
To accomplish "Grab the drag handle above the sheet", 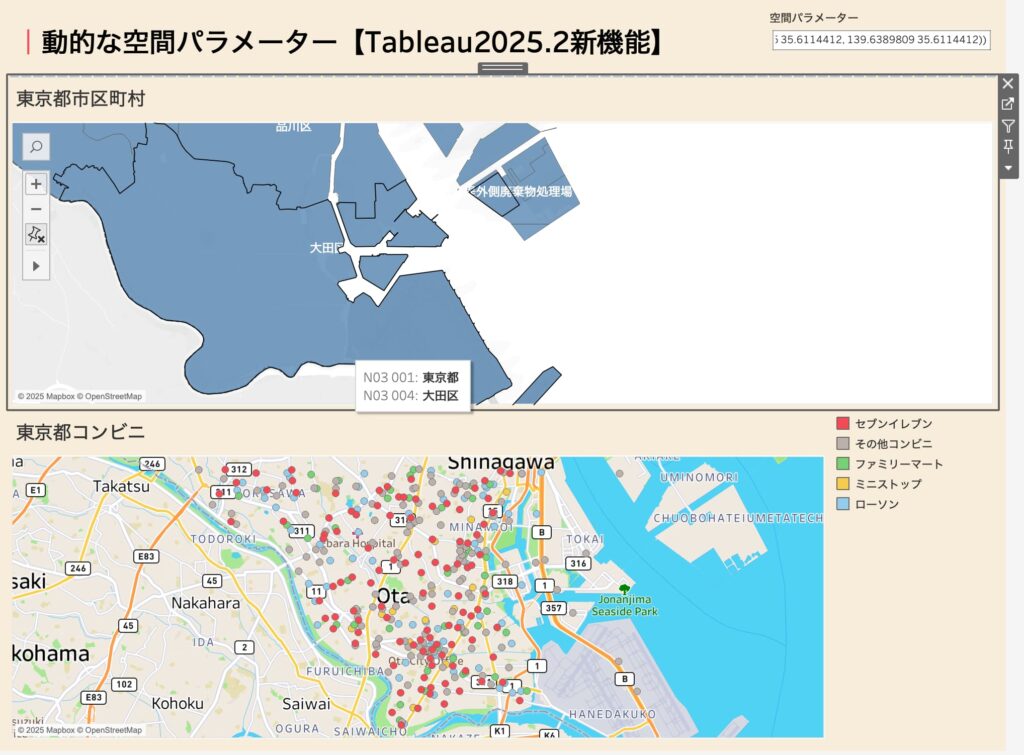I will point(502,68).
